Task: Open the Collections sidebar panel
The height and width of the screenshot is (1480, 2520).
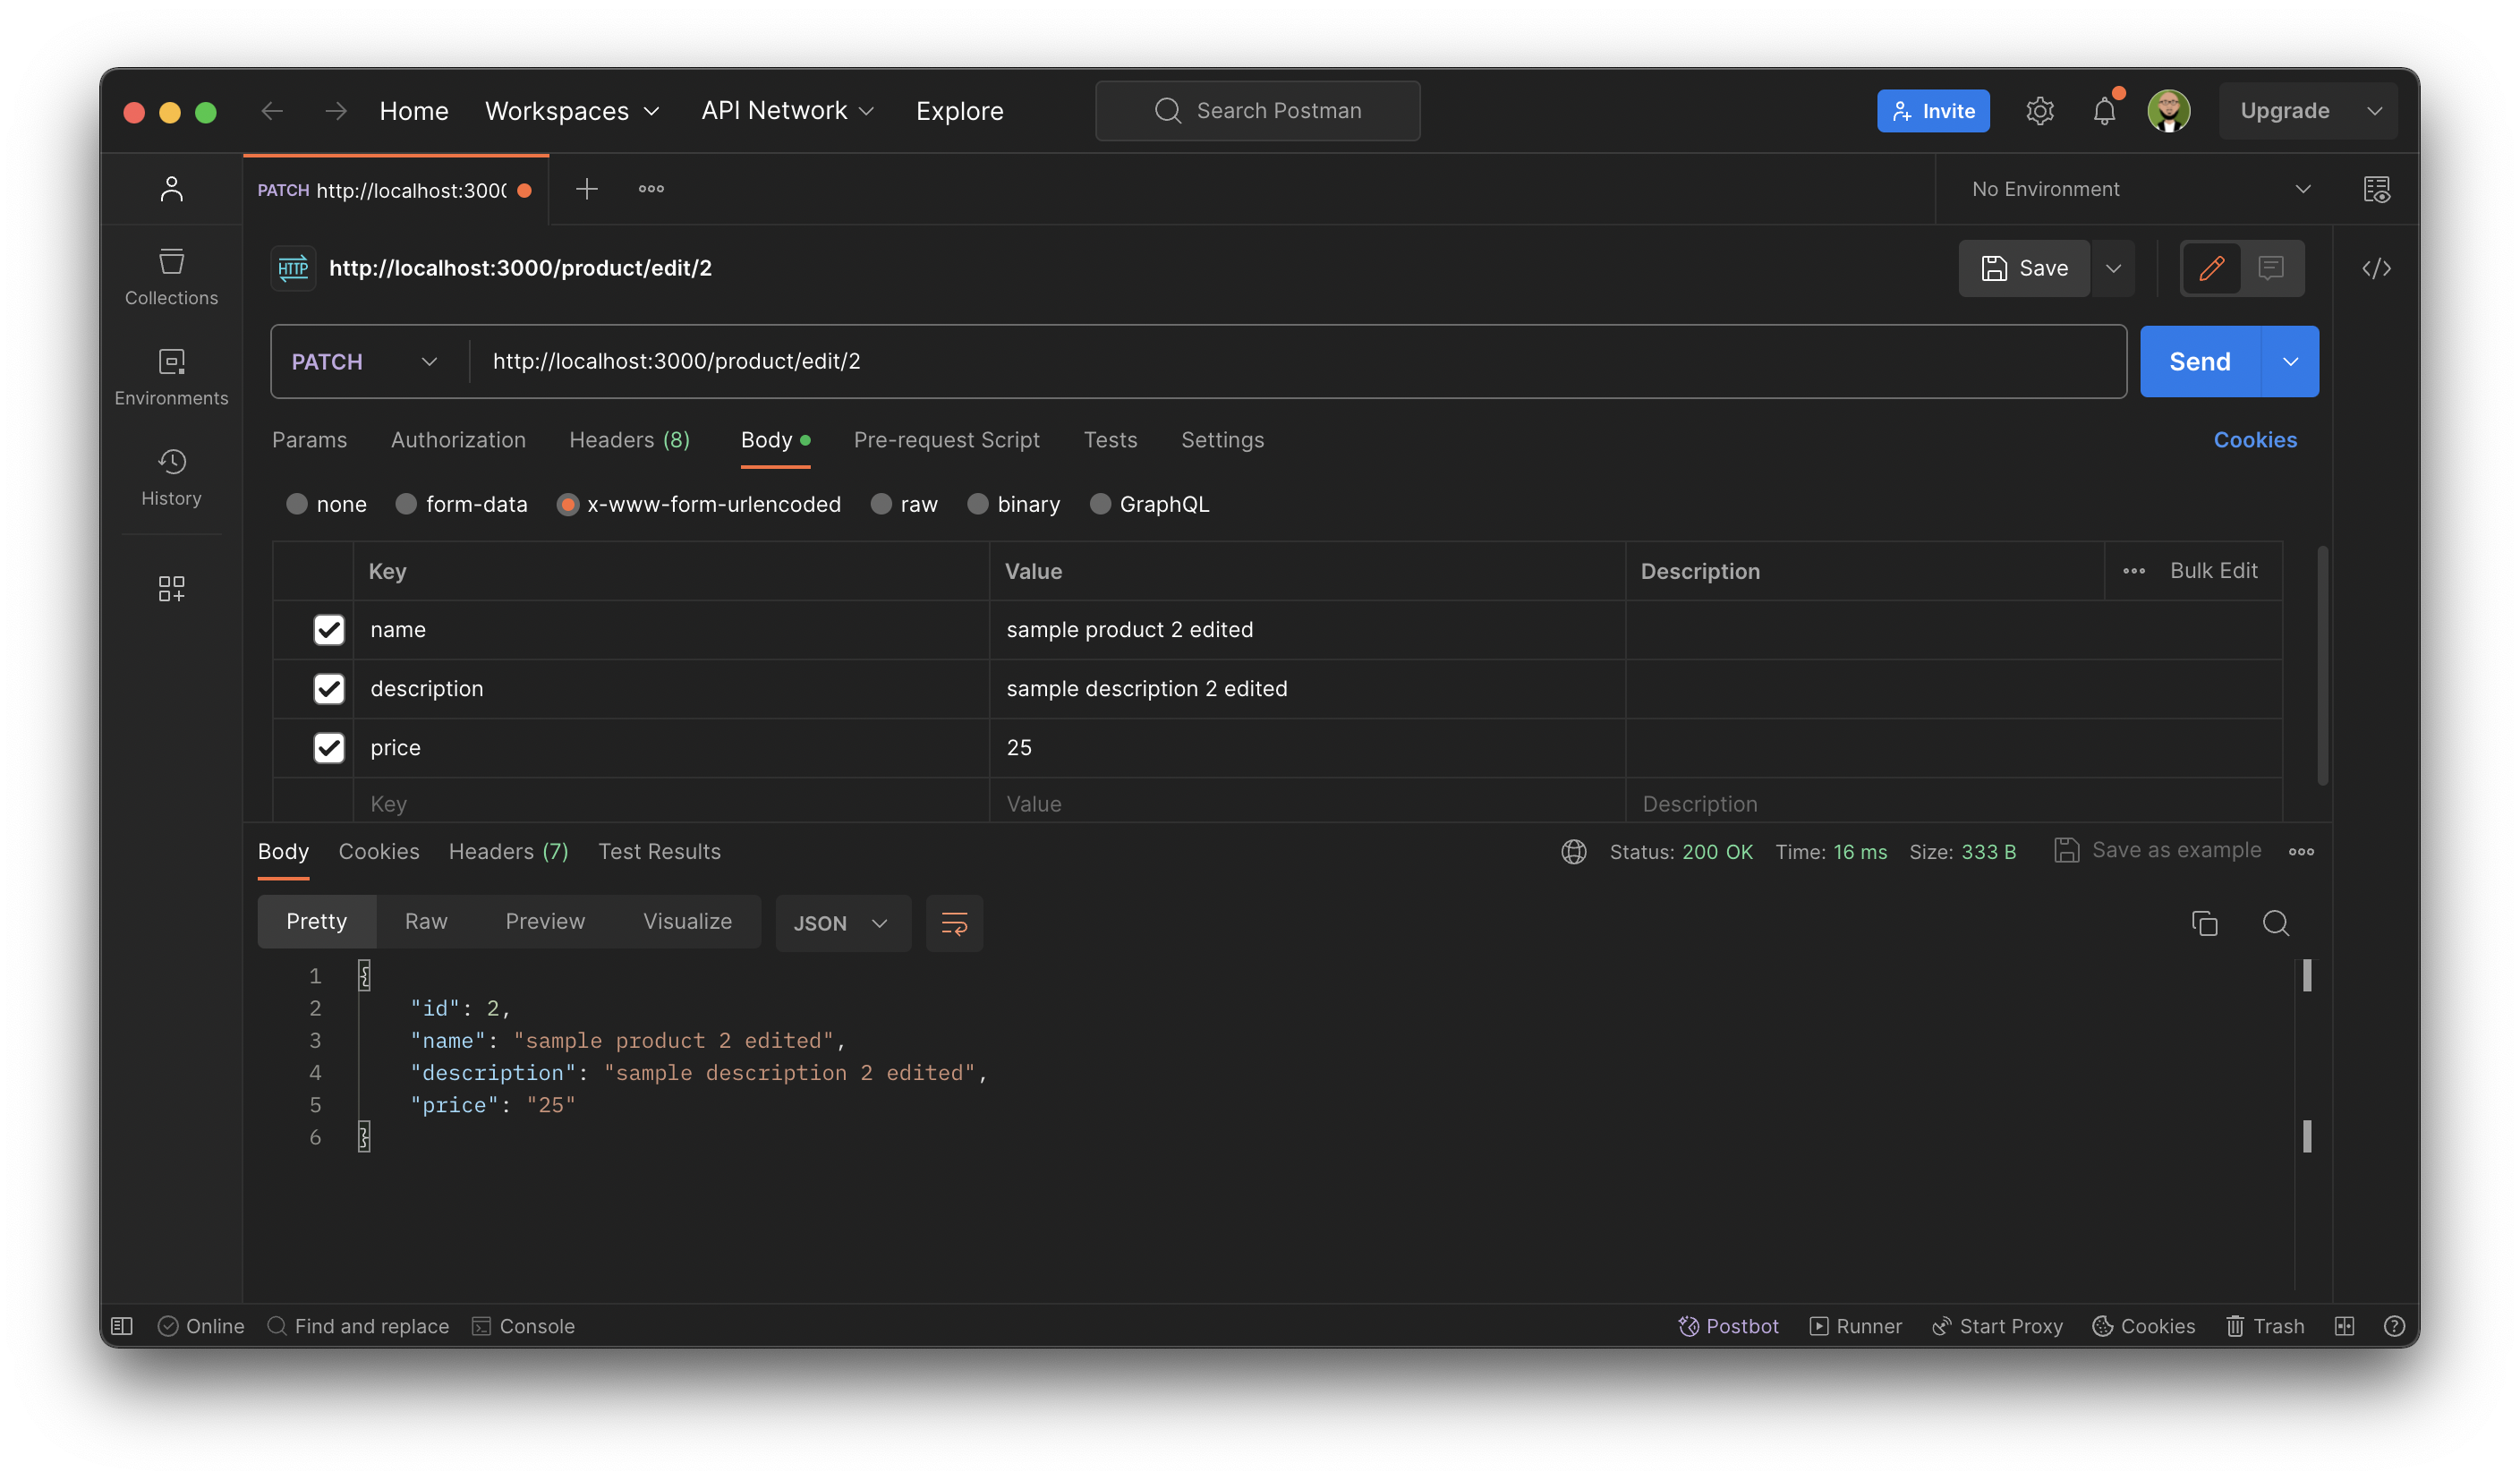Action: [x=171, y=276]
